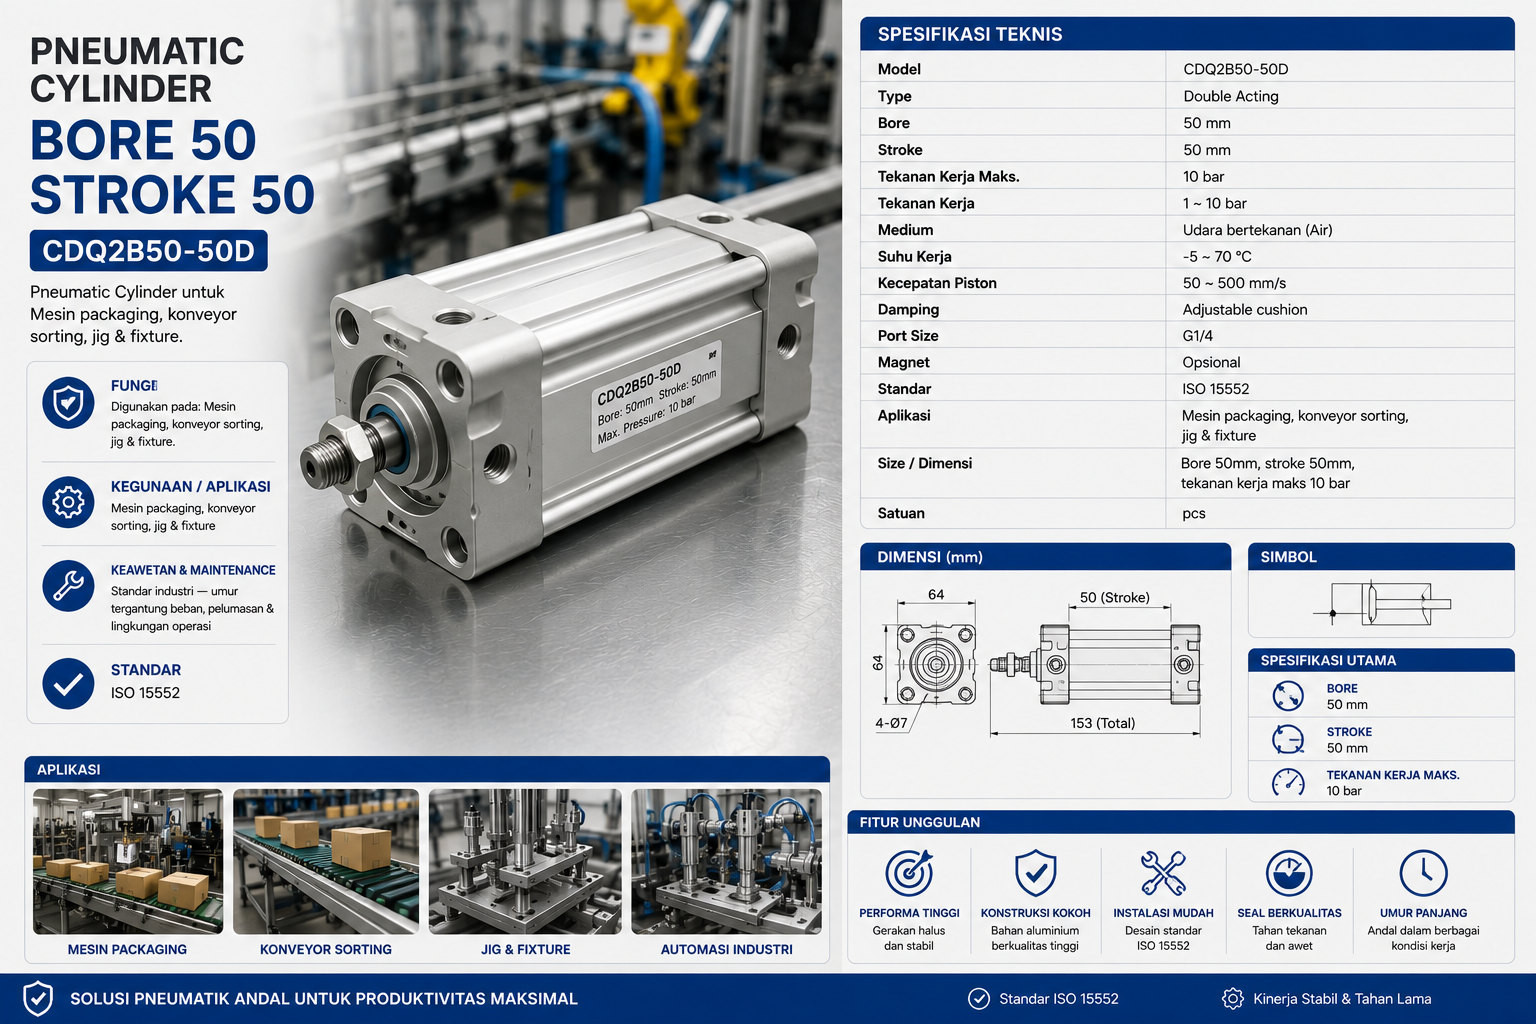This screenshot has width=1536, height=1024.
Task: Click the Model value CDQ2B50-50D in table
Action: pyautogui.click(x=1236, y=69)
